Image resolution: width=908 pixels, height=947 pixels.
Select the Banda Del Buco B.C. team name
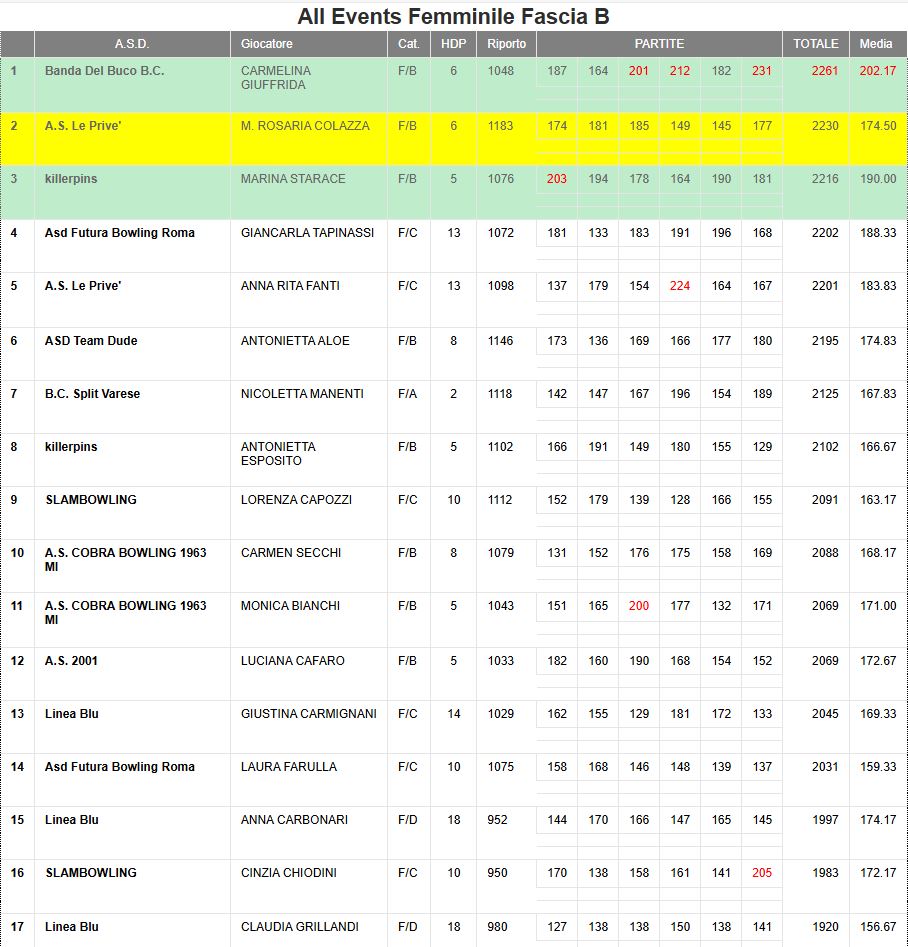(x=104, y=71)
